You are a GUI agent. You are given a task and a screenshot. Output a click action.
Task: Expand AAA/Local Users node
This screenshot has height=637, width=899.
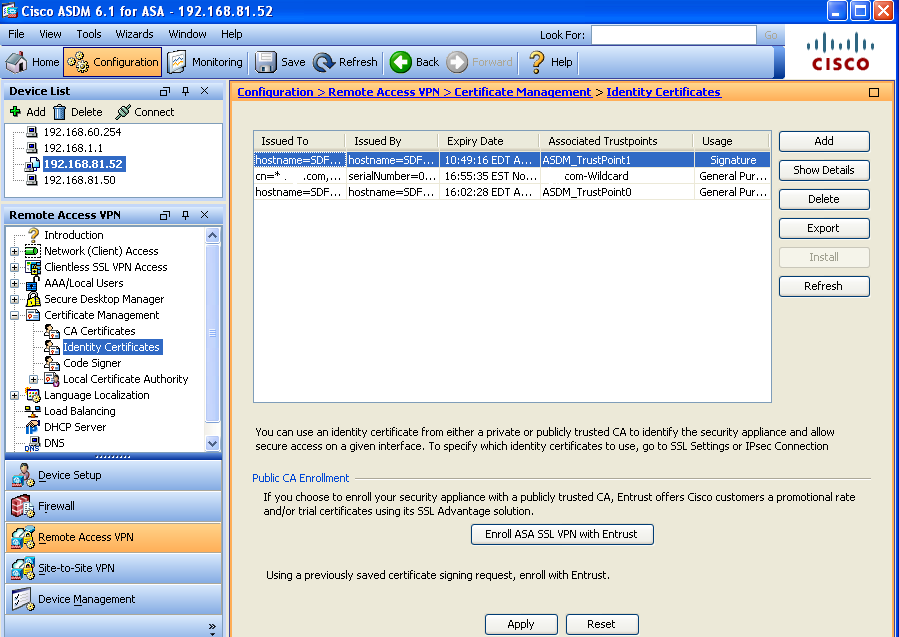pyautogui.click(x=14, y=283)
